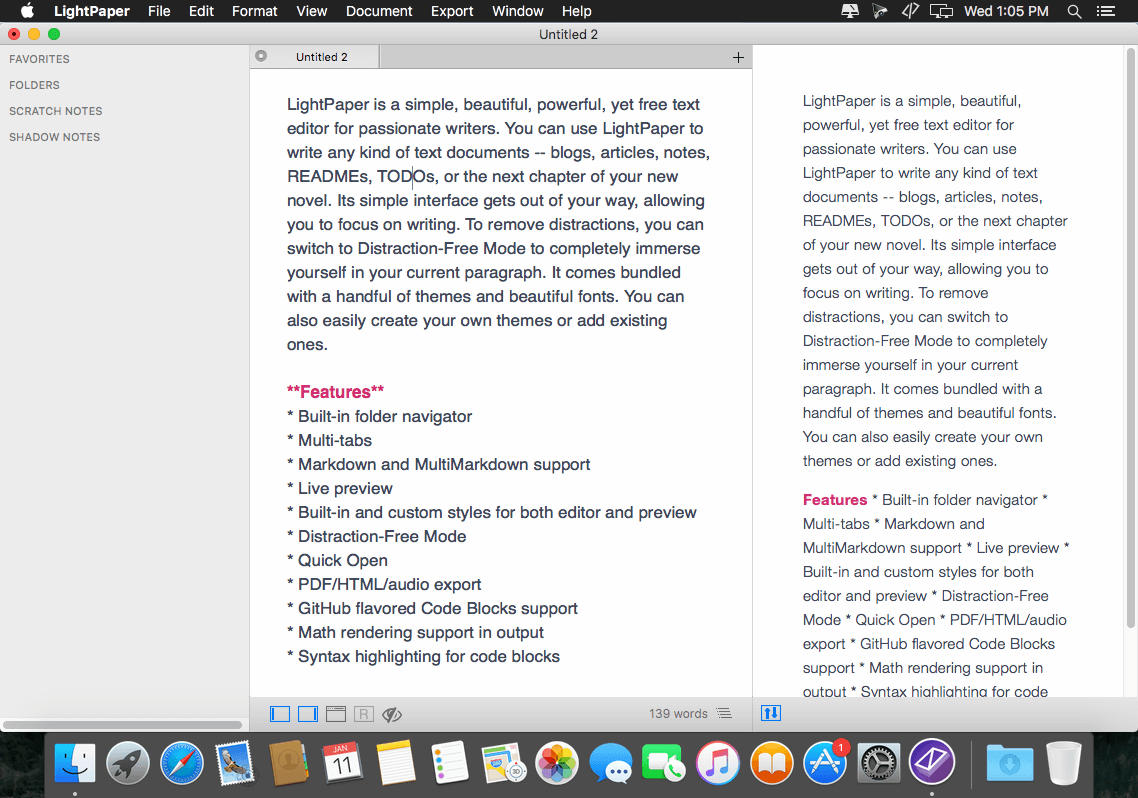Image resolution: width=1138 pixels, height=798 pixels.
Task: Open the Format menu
Action: pyautogui.click(x=255, y=11)
